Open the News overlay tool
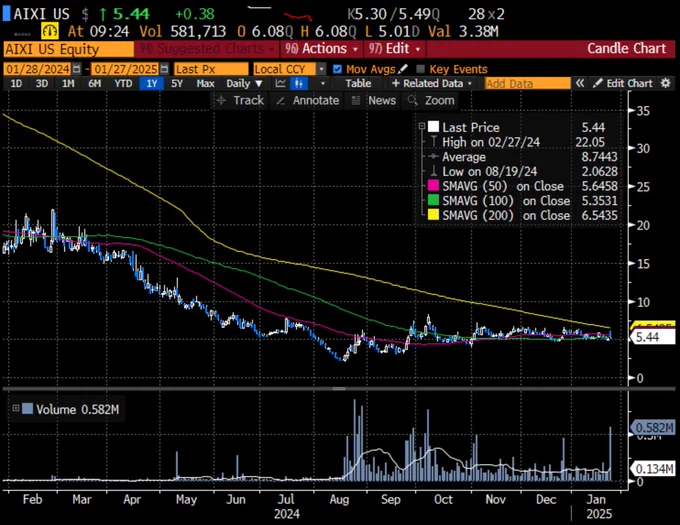Image resolution: width=680 pixels, height=525 pixels. (373, 101)
